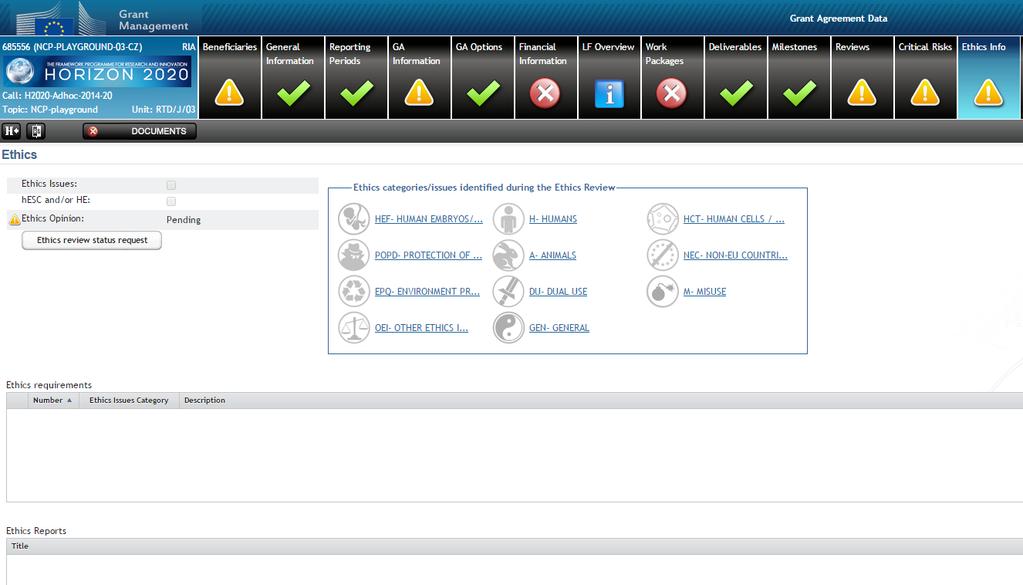The height and width of the screenshot is (585, 1023).
Task: Open EPQ- ENVIRONMENT PR link
Action: 427,292
